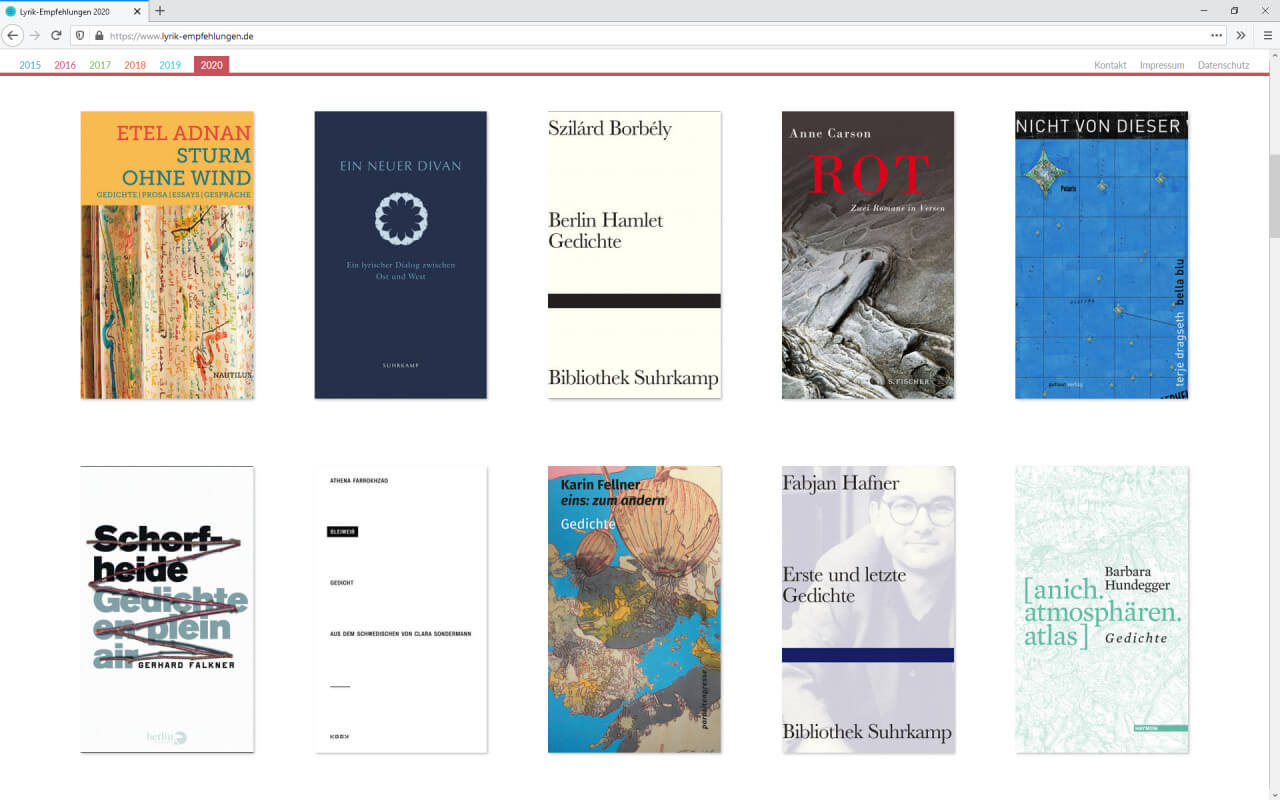Click the shield tracking protection icon
This screenshot has width=1280, height=800.
point(81,35)
